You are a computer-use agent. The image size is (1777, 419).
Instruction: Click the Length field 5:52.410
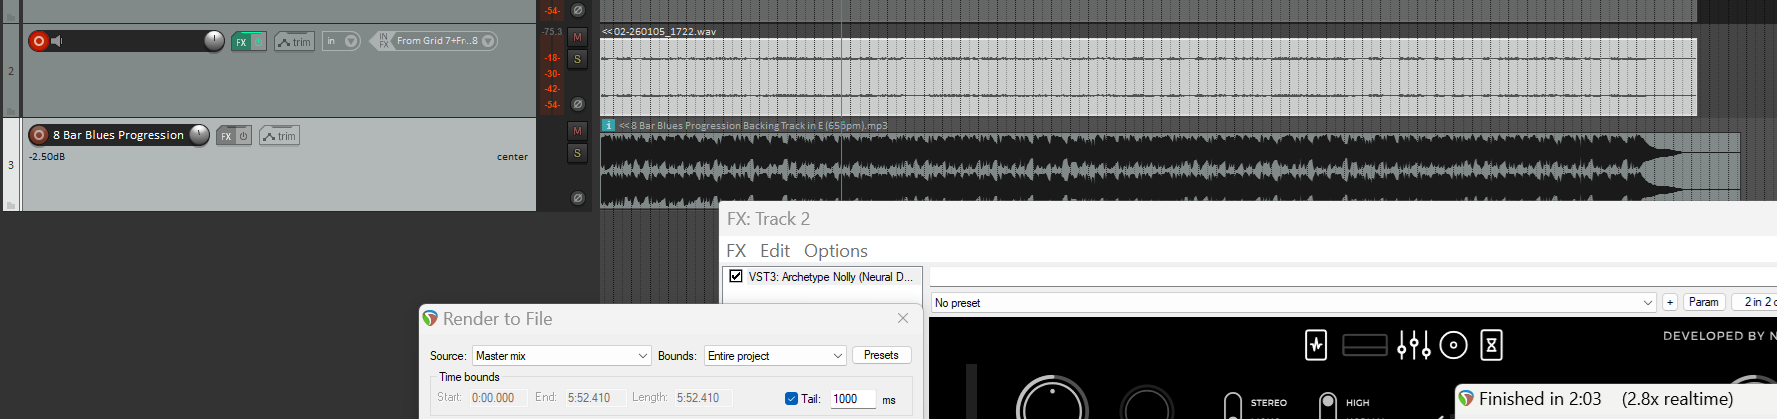pos(703,398)
